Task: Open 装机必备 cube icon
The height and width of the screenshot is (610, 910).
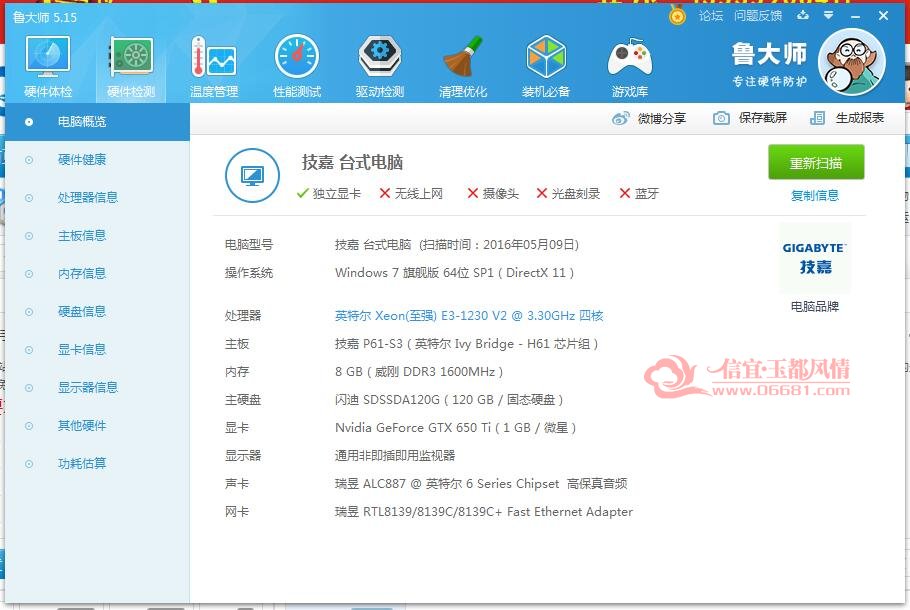Action: tap(546, 66)
